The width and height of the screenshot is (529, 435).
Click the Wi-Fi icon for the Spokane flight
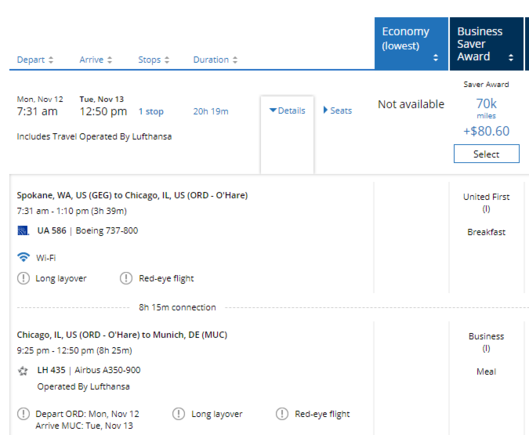(23, 257)
